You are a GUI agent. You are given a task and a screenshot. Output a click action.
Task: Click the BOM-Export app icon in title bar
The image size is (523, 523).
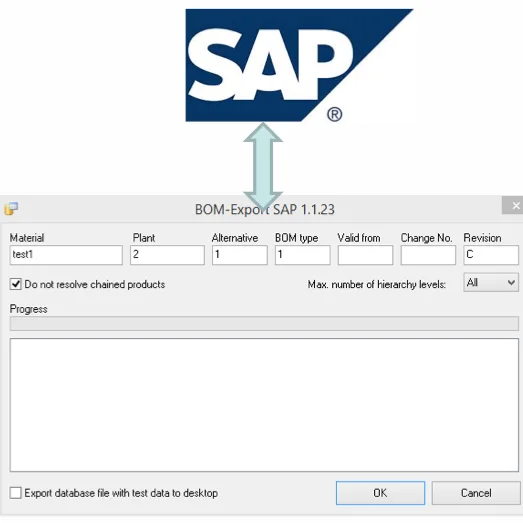pos(11,209)
